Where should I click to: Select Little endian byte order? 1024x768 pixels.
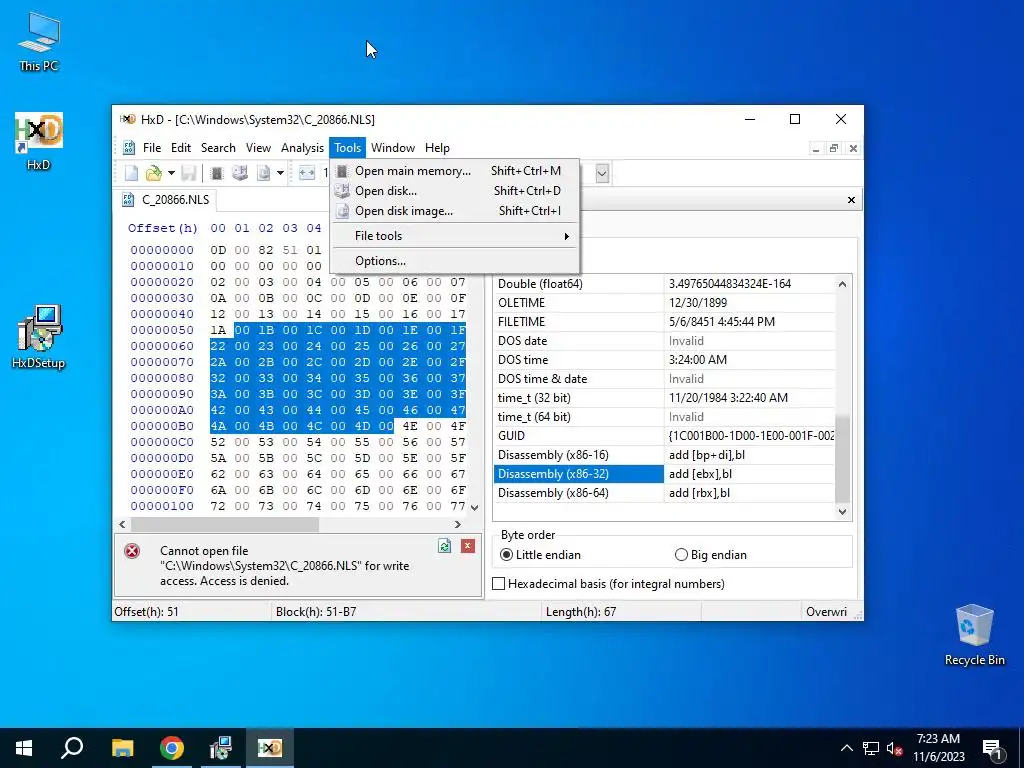tap(540, 554)
